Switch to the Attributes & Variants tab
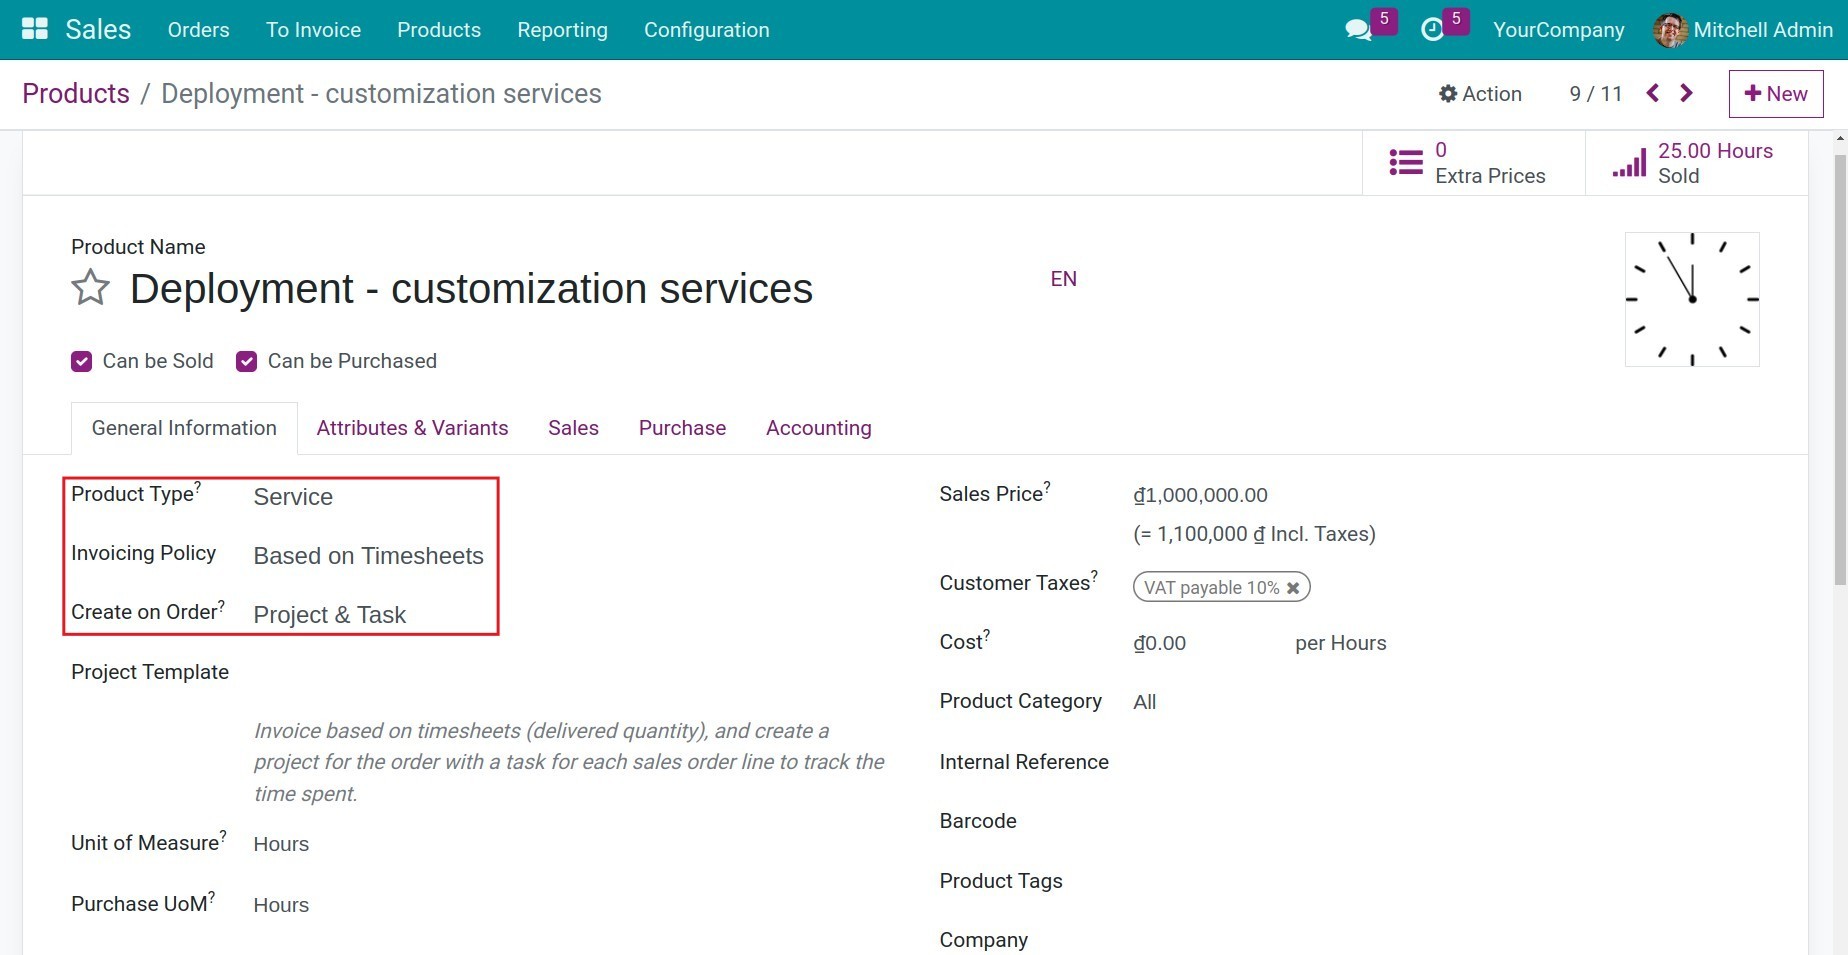 pos(412,428)
